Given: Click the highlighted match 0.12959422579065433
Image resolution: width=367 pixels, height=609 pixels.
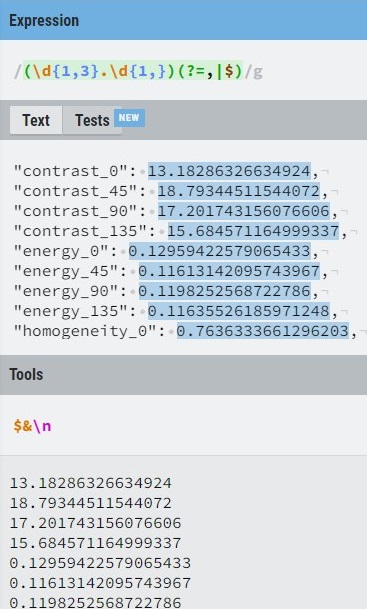Looking at the screenshot, I should [x=220, y=251].
